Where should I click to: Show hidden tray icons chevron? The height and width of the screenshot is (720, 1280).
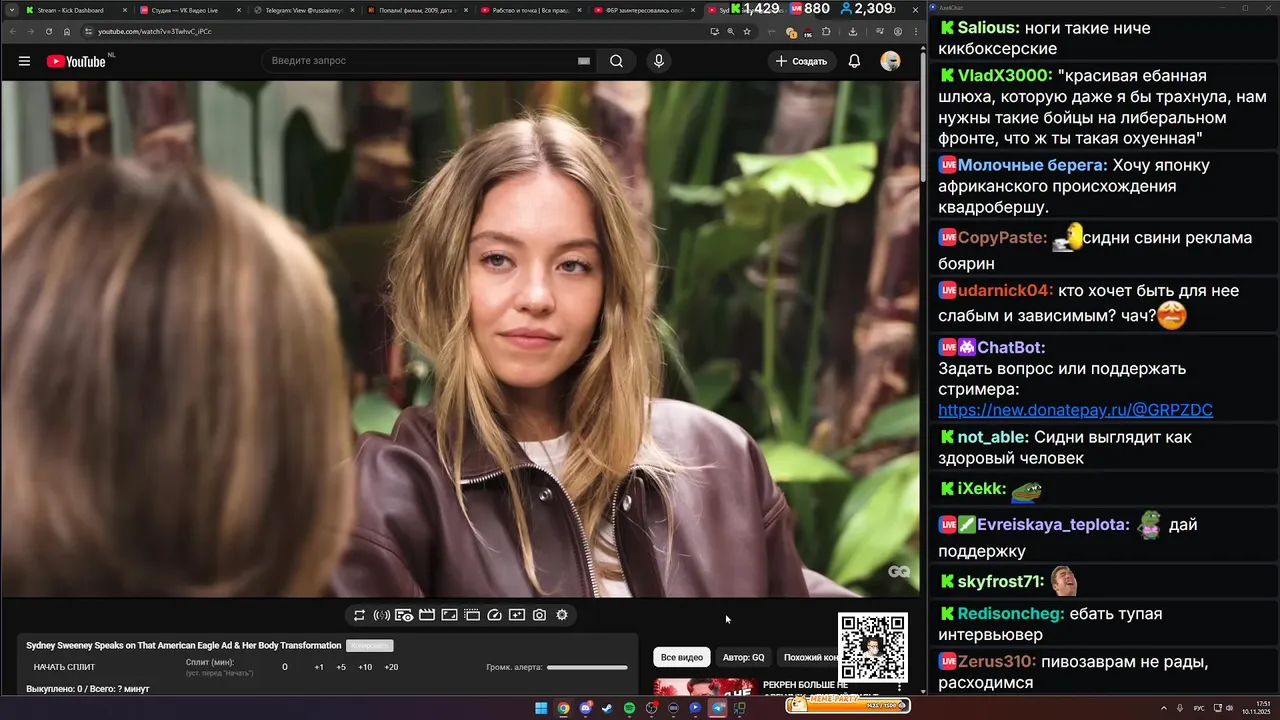click(x=1164, y=708)
